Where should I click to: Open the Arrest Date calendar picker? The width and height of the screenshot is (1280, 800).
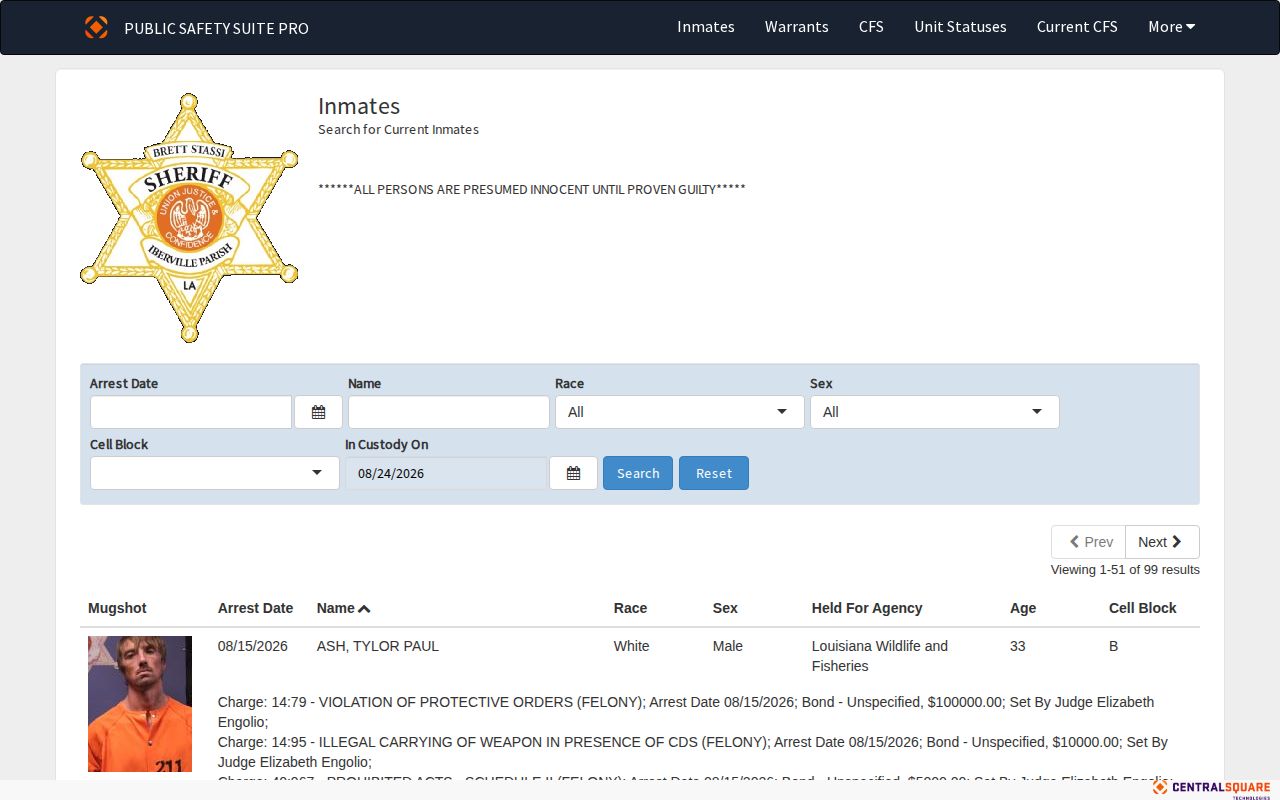tap(318, 412)
